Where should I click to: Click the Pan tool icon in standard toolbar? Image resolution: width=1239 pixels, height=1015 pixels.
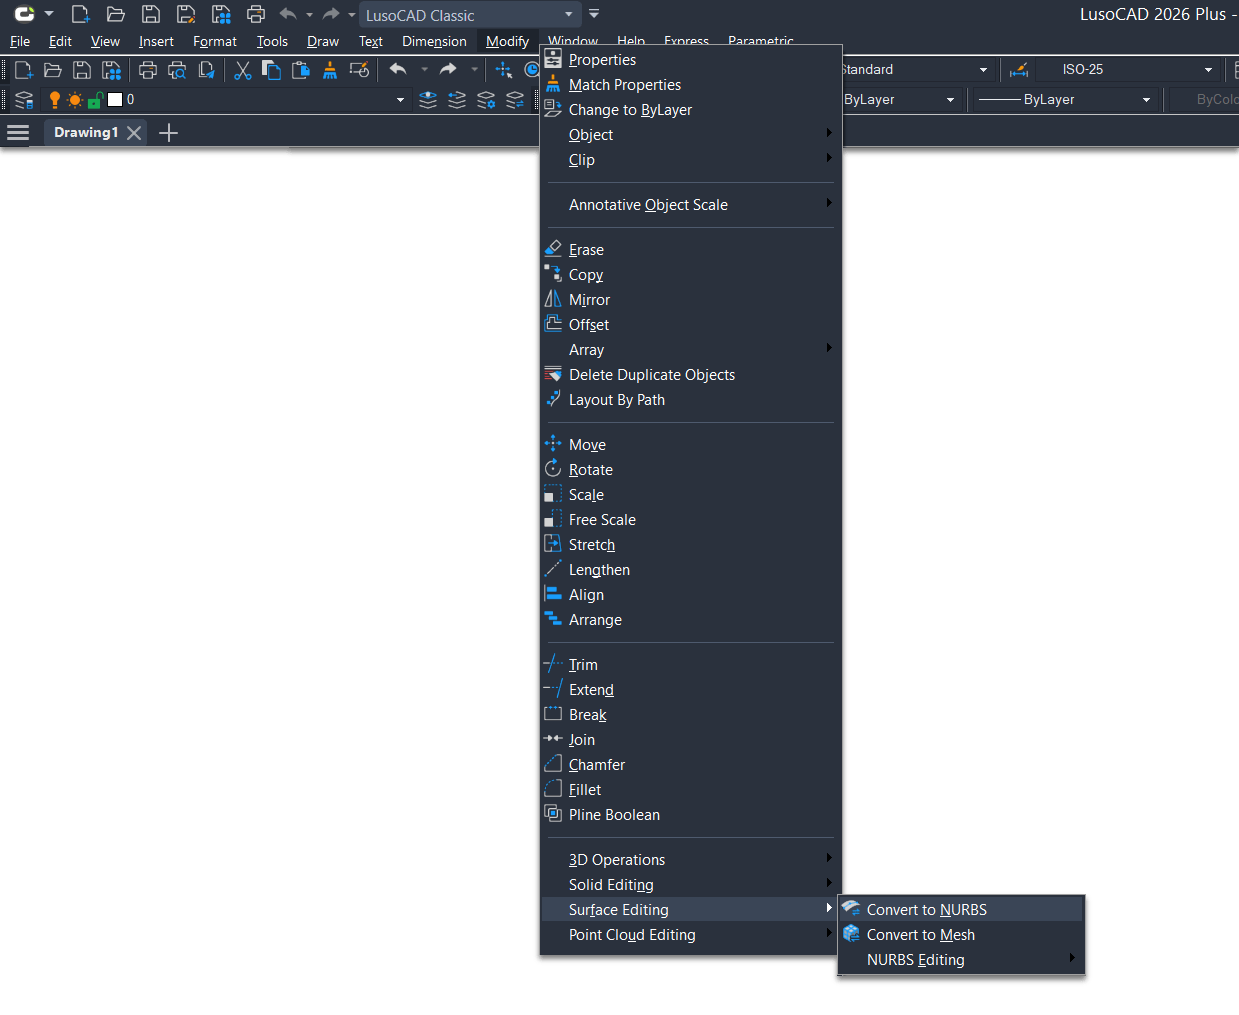[504, 70]
